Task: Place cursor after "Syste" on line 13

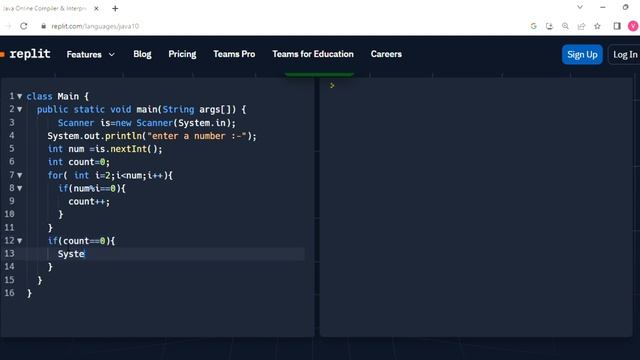Action: pos(85,254)
